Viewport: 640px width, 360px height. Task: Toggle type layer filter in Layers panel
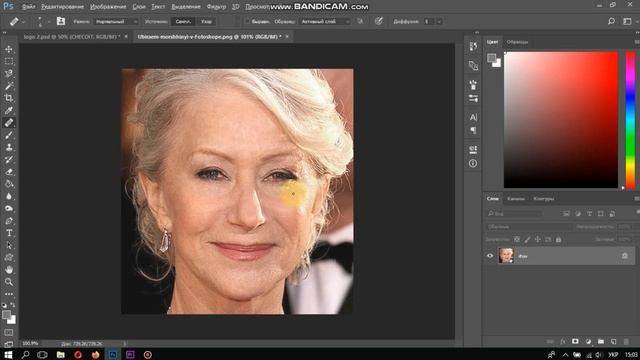[589, 213]
